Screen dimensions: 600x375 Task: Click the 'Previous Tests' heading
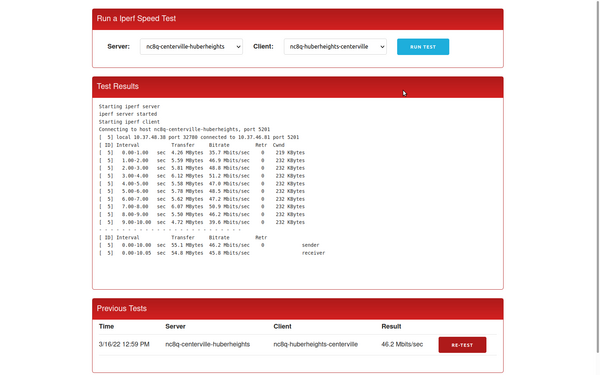tap(122, 308)
